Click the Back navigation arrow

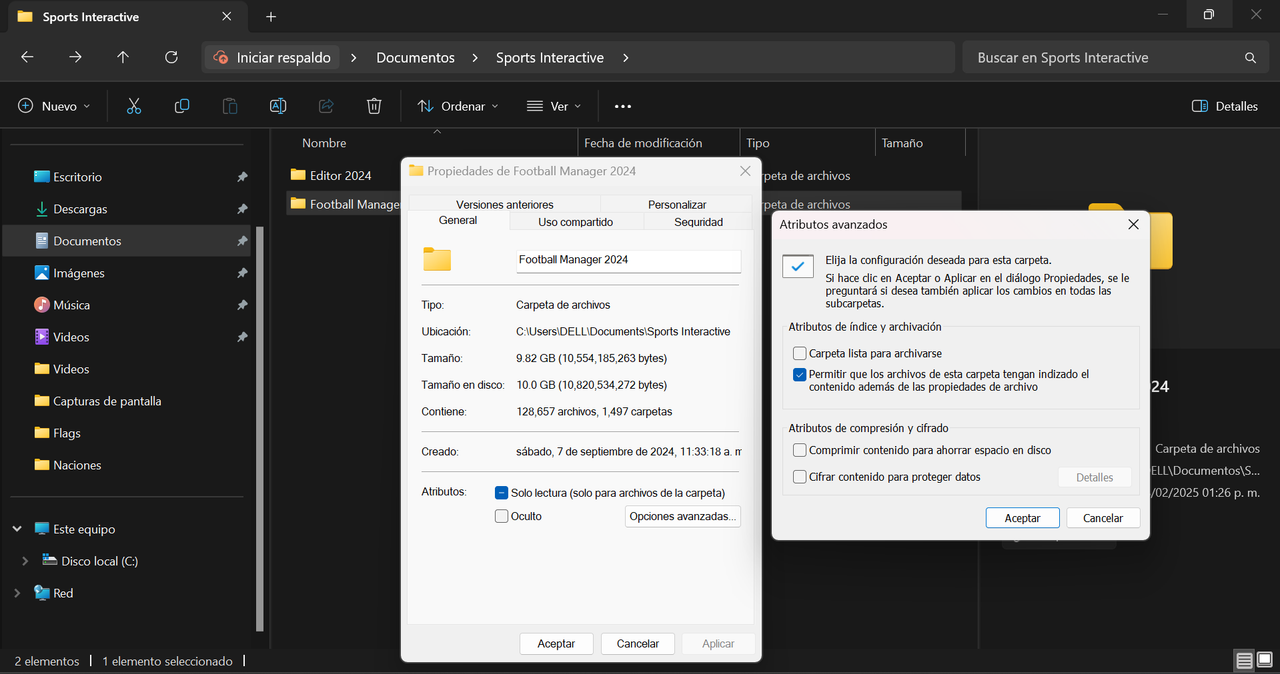click(x=27, y=58)
